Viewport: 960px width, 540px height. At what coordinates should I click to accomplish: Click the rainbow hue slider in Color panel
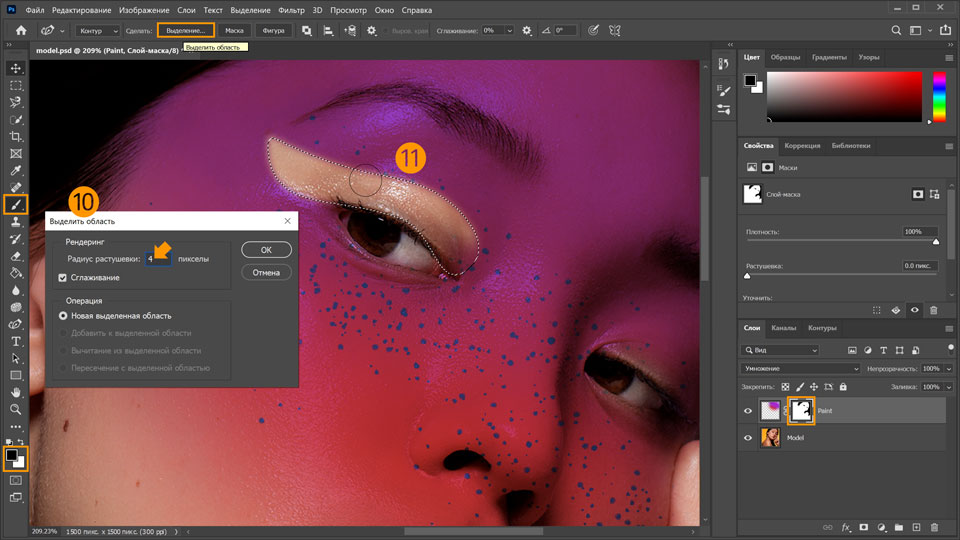click(x=939, y=97)
